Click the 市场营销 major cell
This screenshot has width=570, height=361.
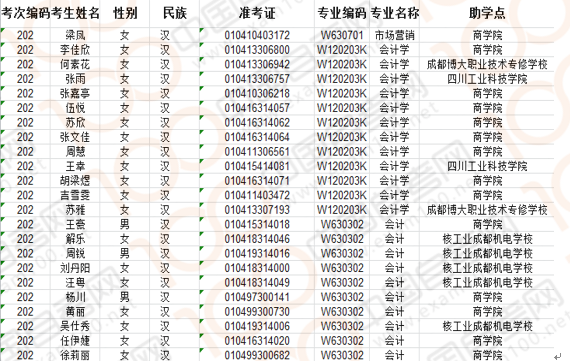(394, 35)
